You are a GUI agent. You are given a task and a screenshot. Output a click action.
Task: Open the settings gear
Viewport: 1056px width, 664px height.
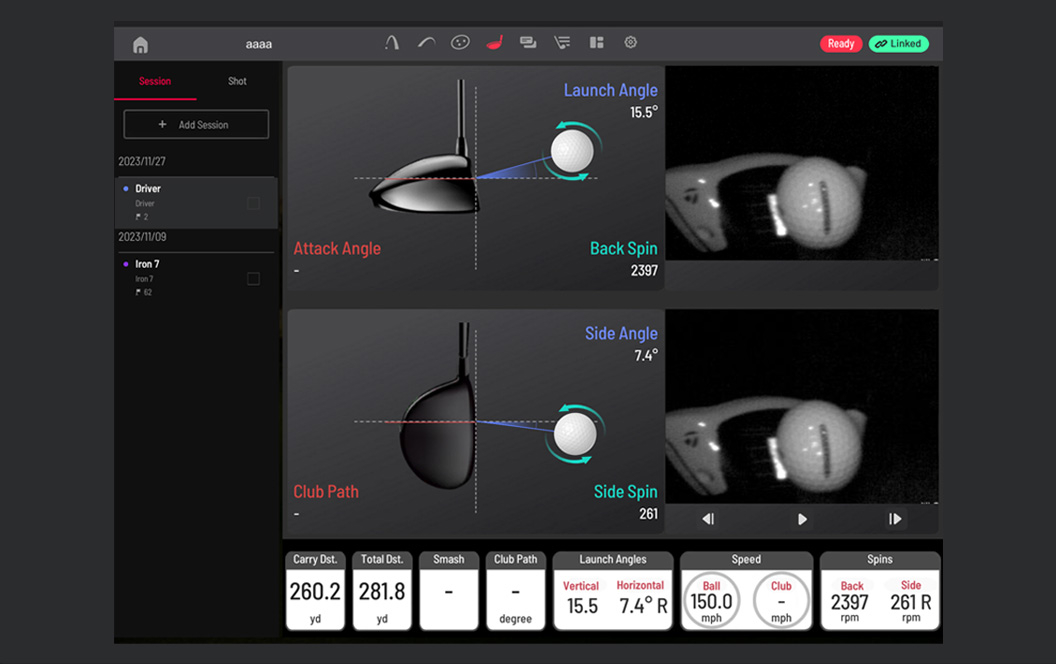(x=631, y=43)
